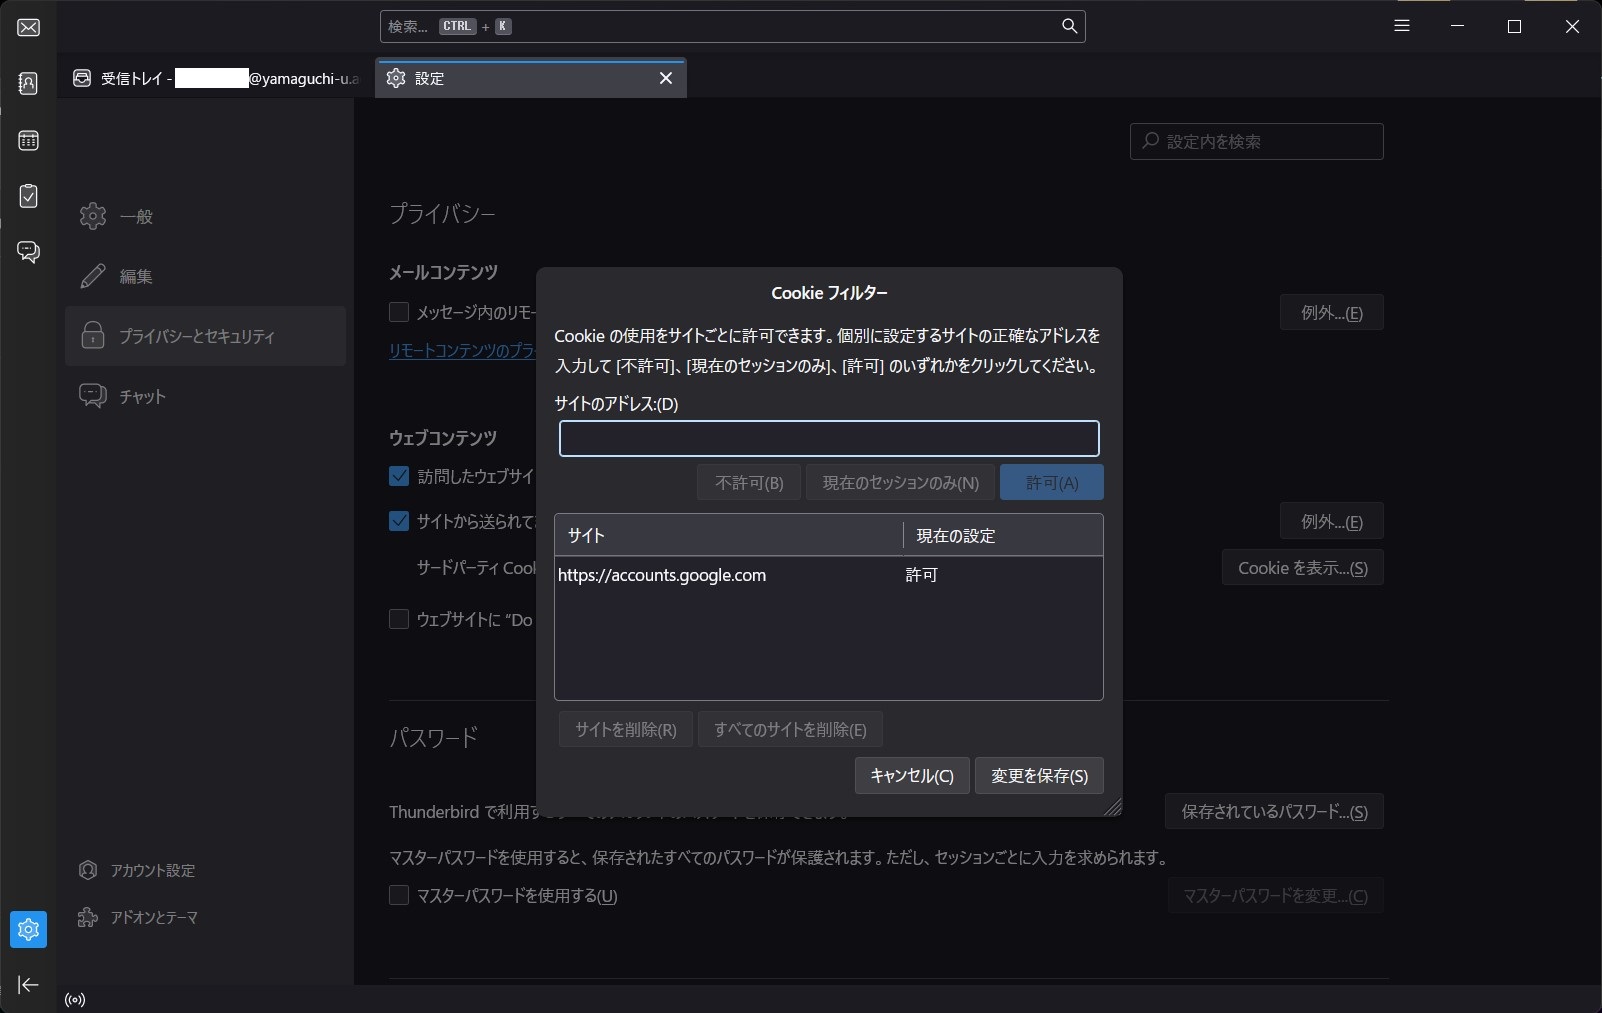
Task: Select the 設定 tab
Action: point(530,78)
